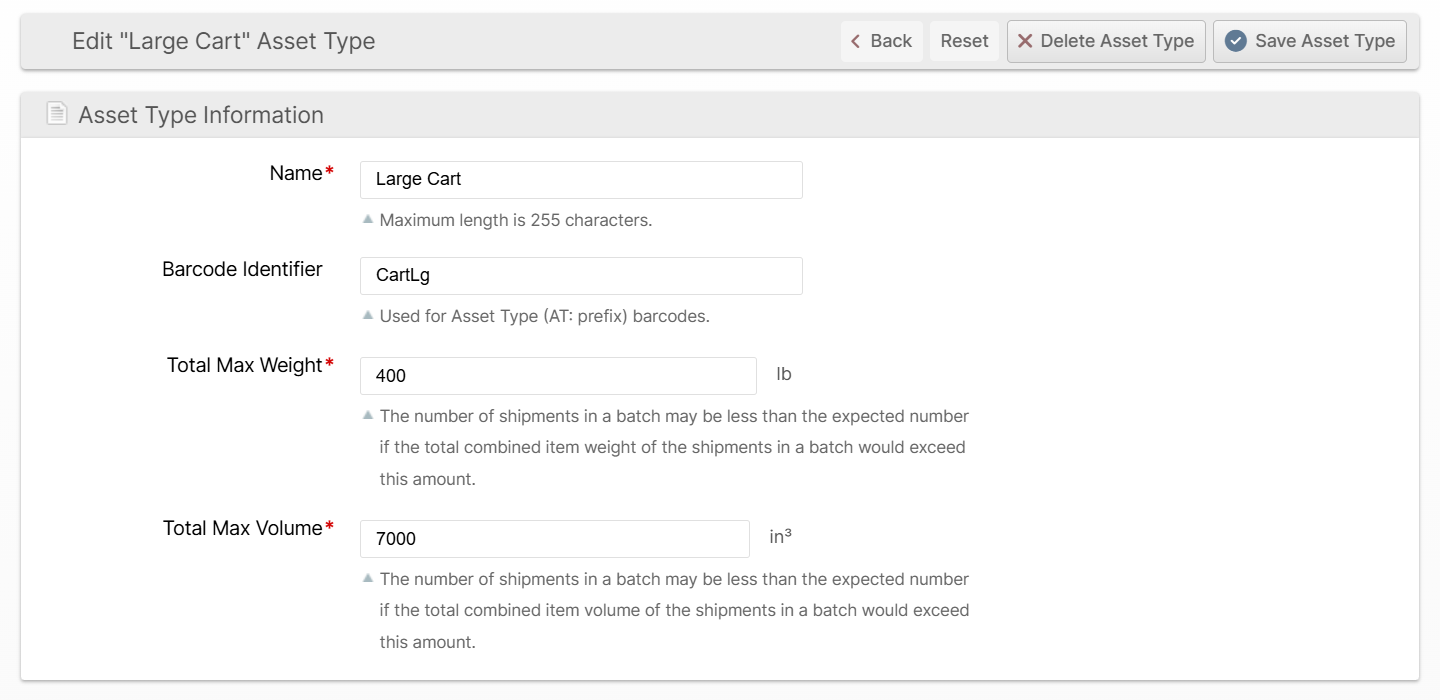
Task: Click the checkmark icon on Save Asset Type
Action: (1236, 41)
